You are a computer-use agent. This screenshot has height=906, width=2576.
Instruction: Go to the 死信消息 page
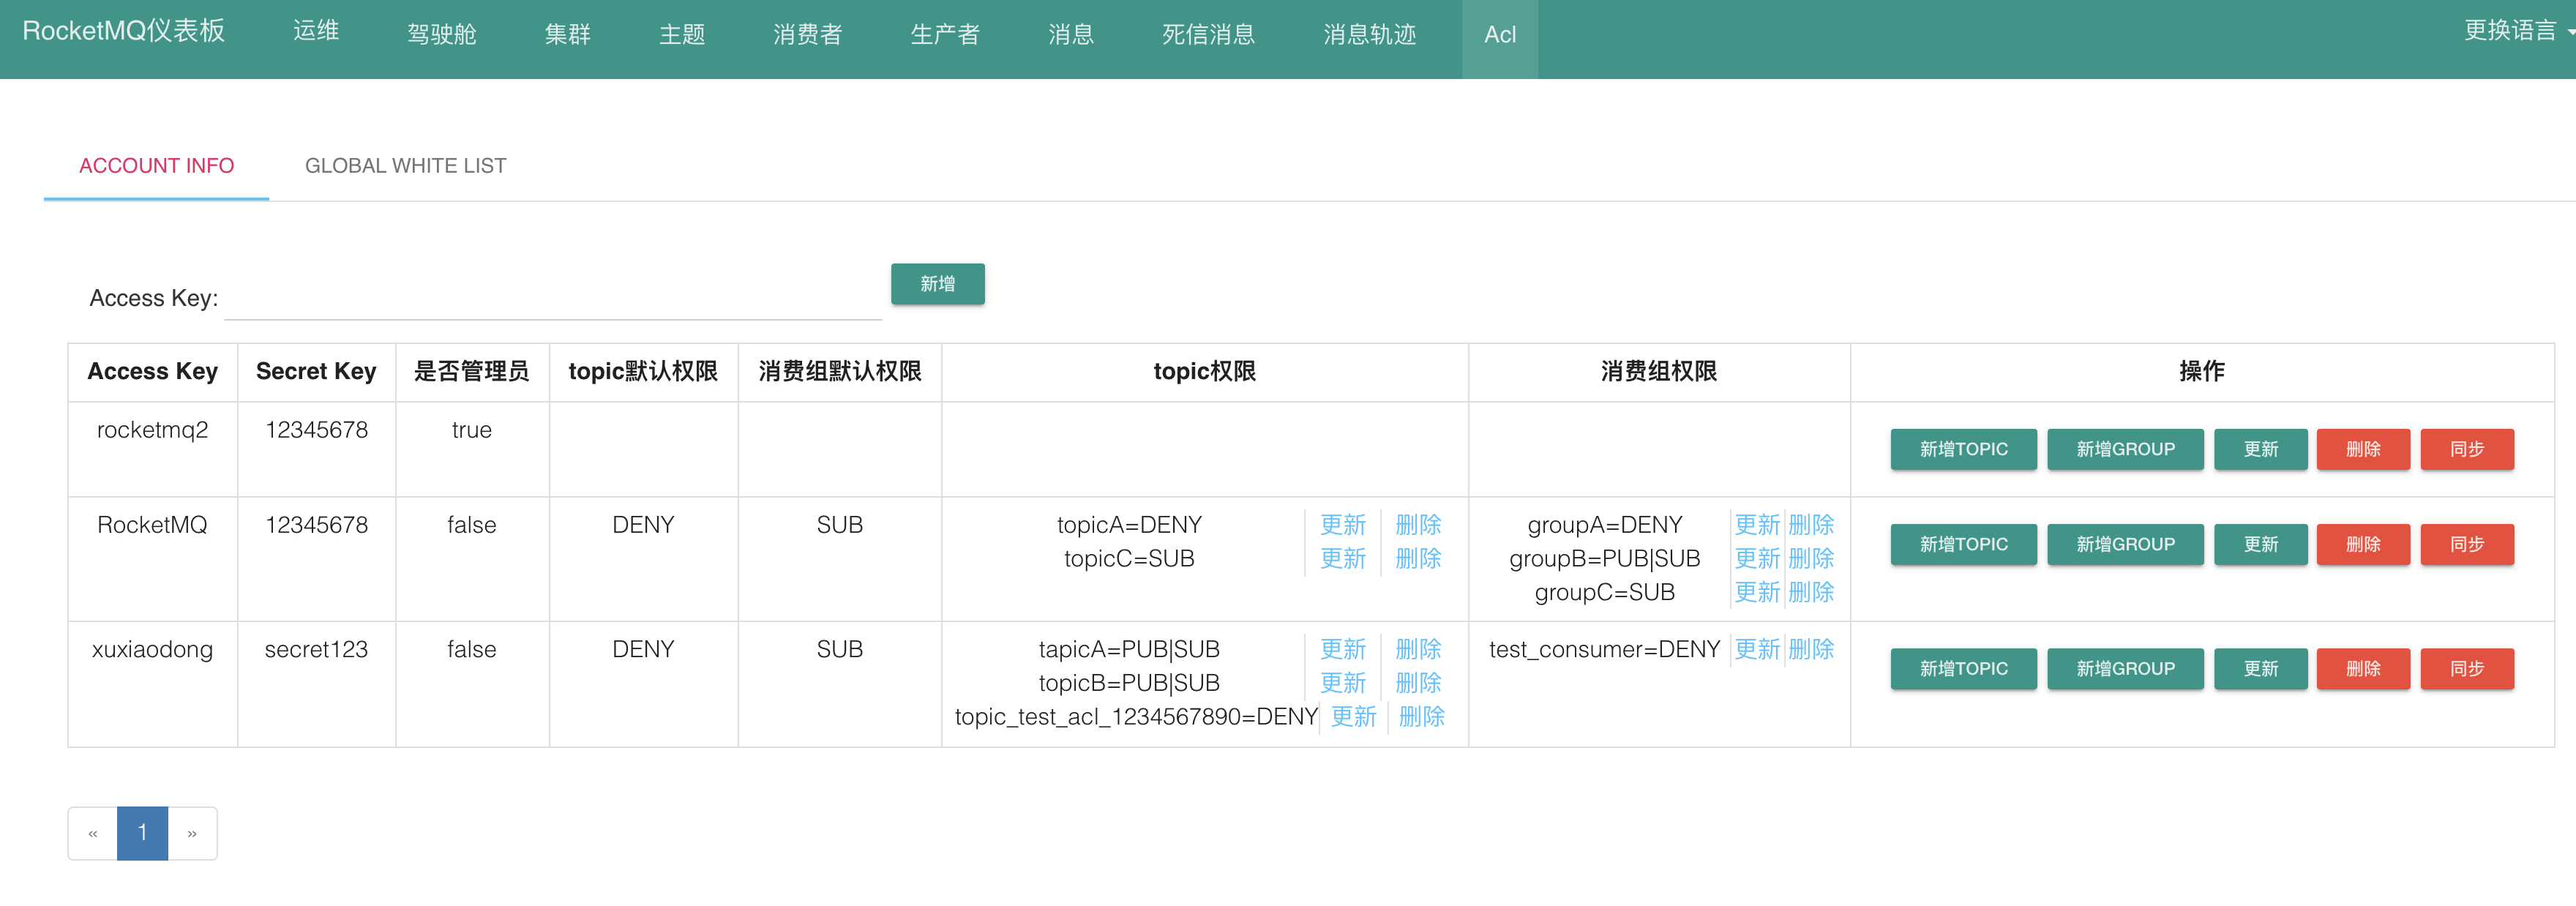click(x=1208, y=35)
